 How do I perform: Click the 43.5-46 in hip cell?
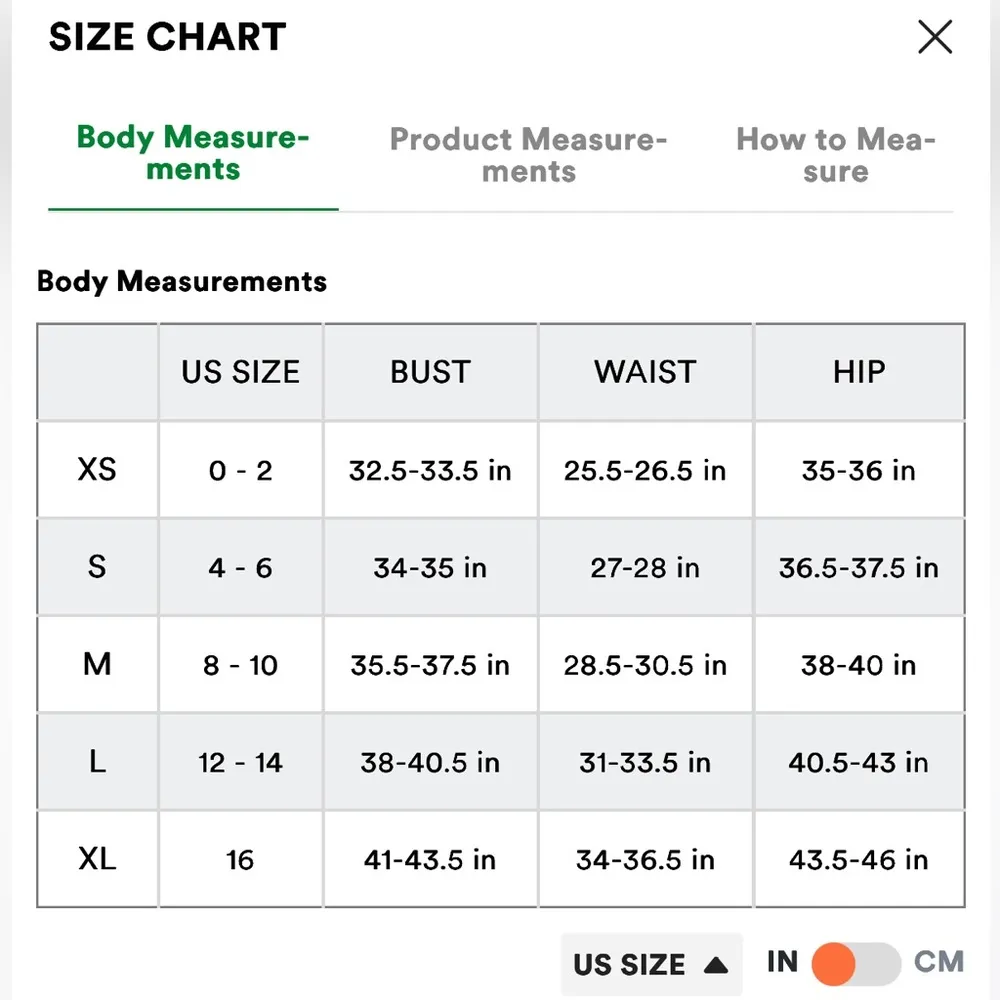click(x=859, y=859)
